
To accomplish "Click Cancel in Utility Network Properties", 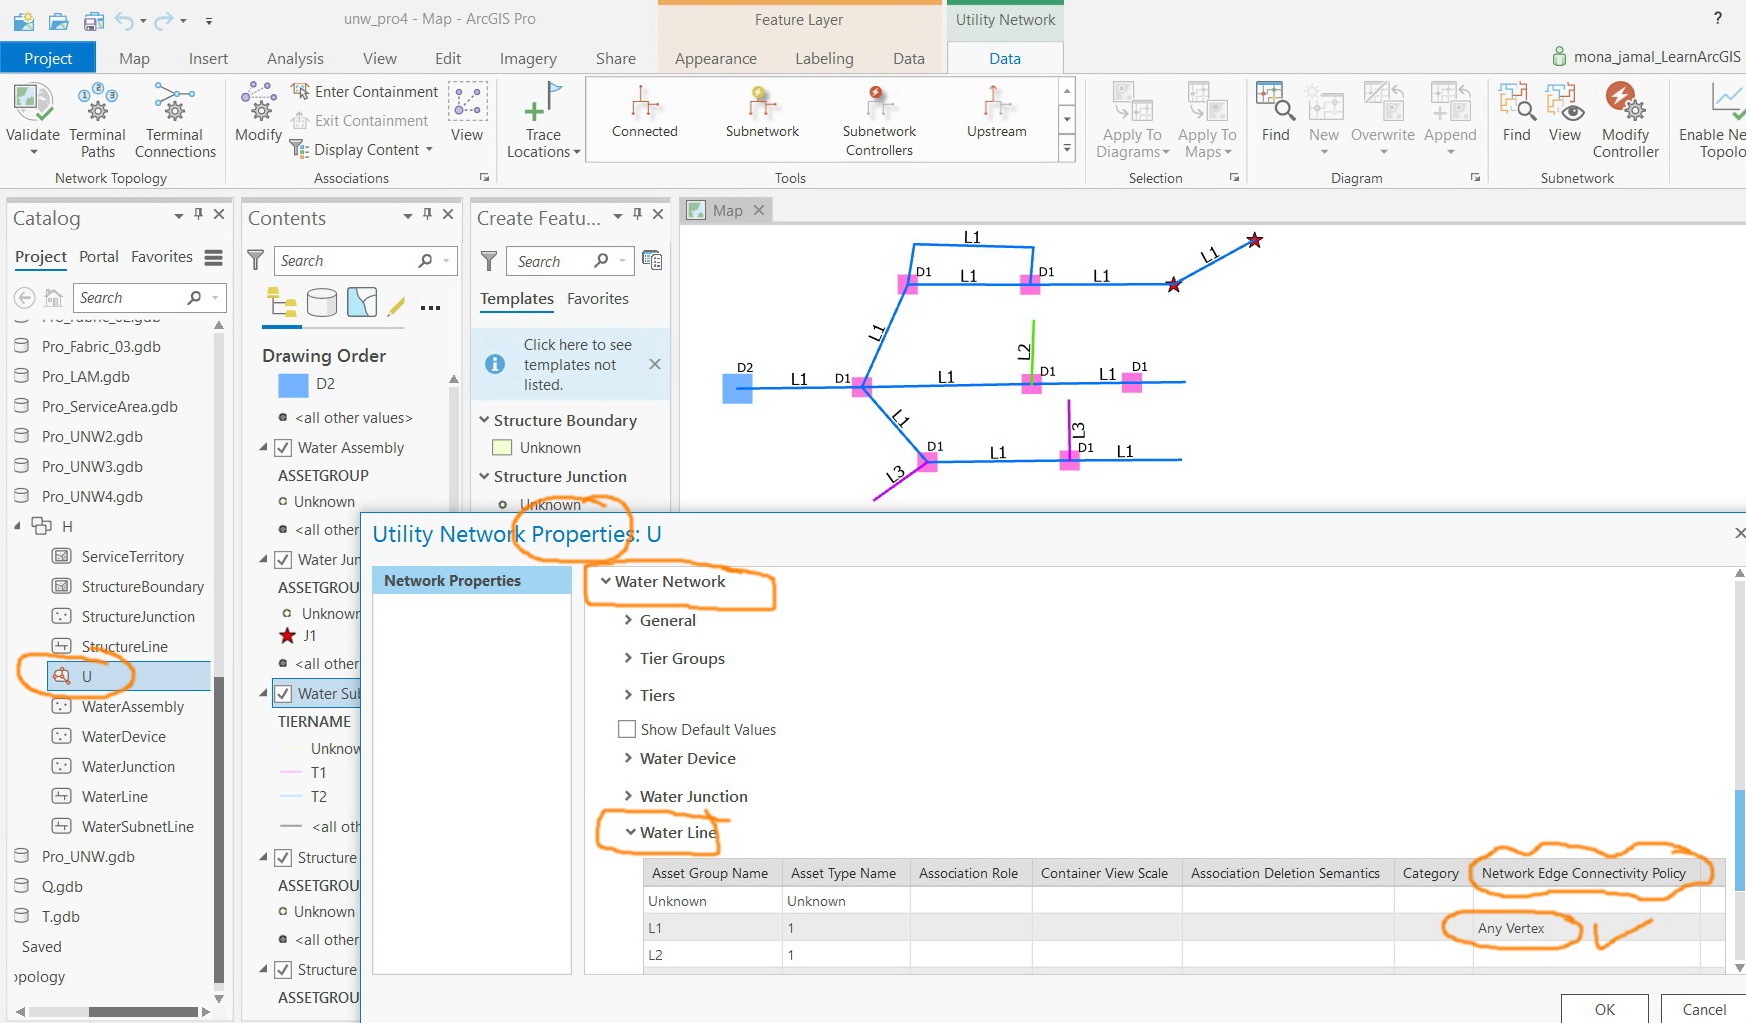I will coord(1704,1009).
